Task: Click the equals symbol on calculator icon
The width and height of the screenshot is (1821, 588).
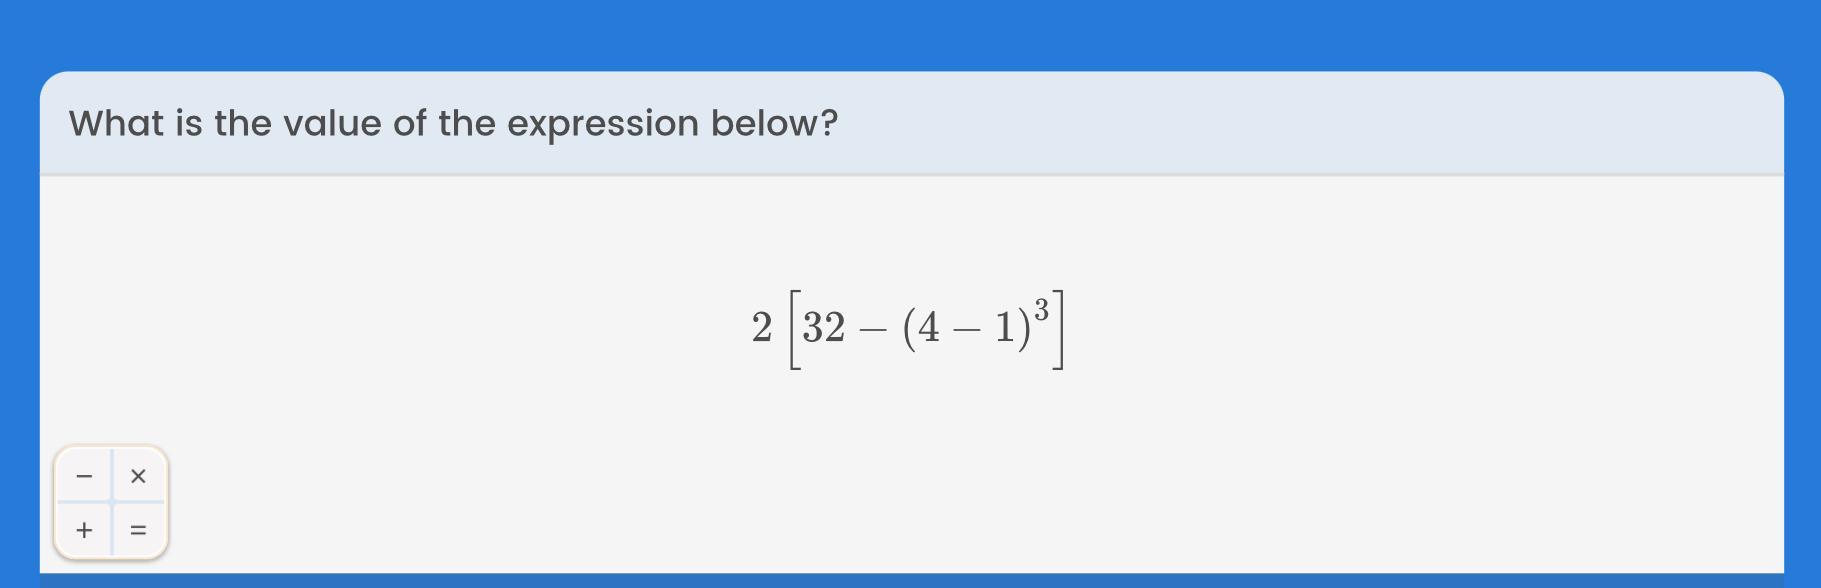Action: click(x=138, y=530)
